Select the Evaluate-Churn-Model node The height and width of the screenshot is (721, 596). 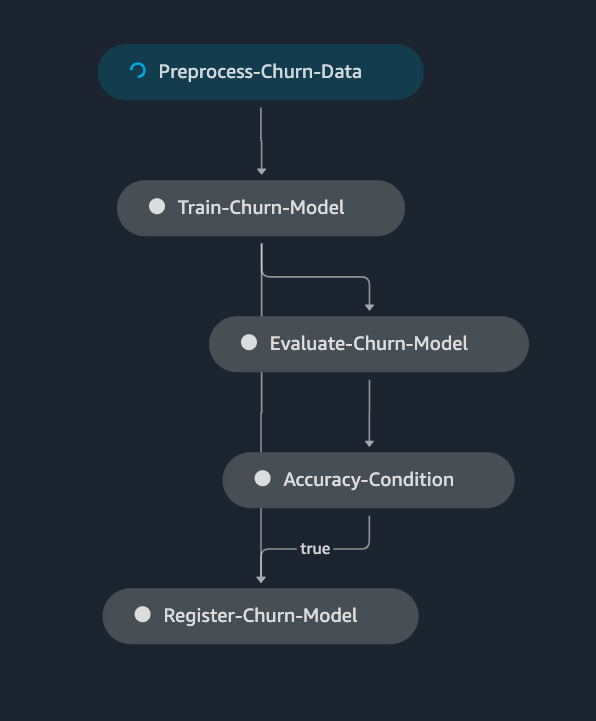369,344
